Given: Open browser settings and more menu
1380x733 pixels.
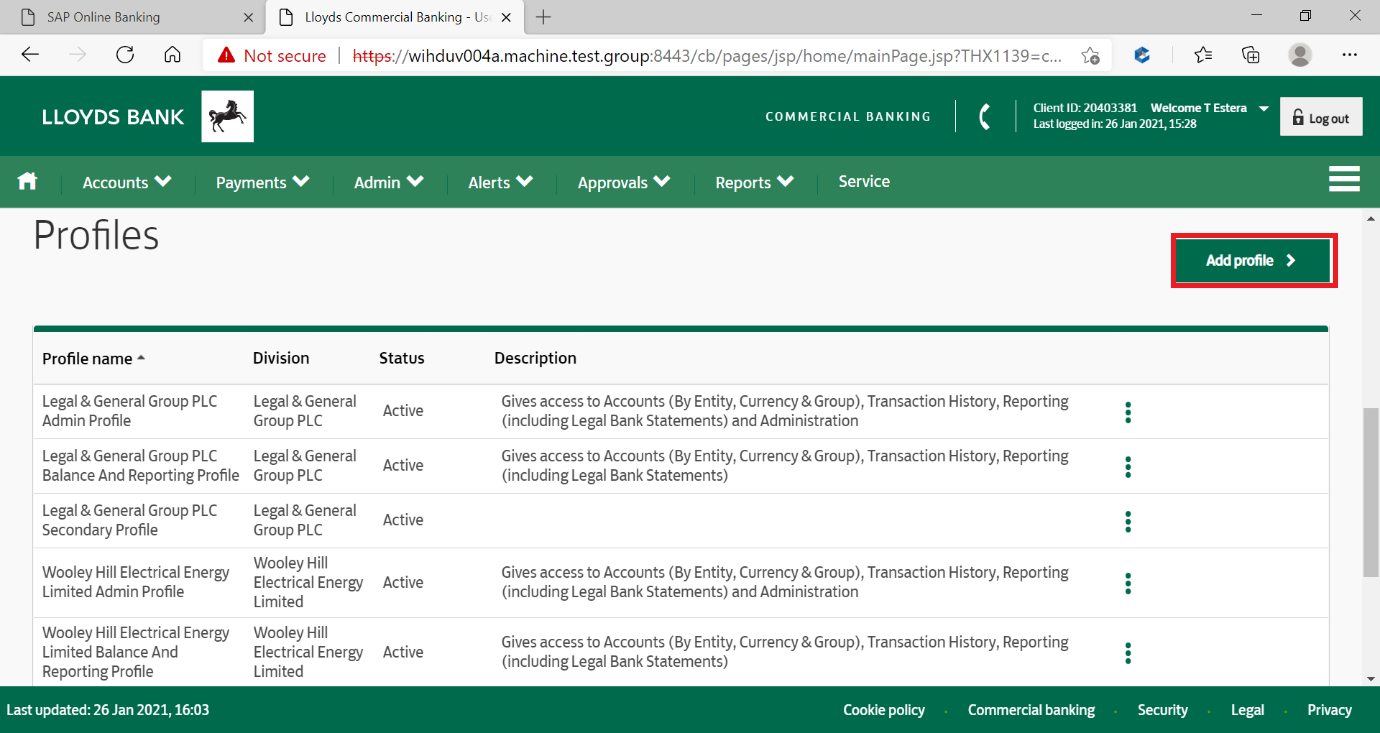Looking at the screenshot, I should click(1350, 55).
